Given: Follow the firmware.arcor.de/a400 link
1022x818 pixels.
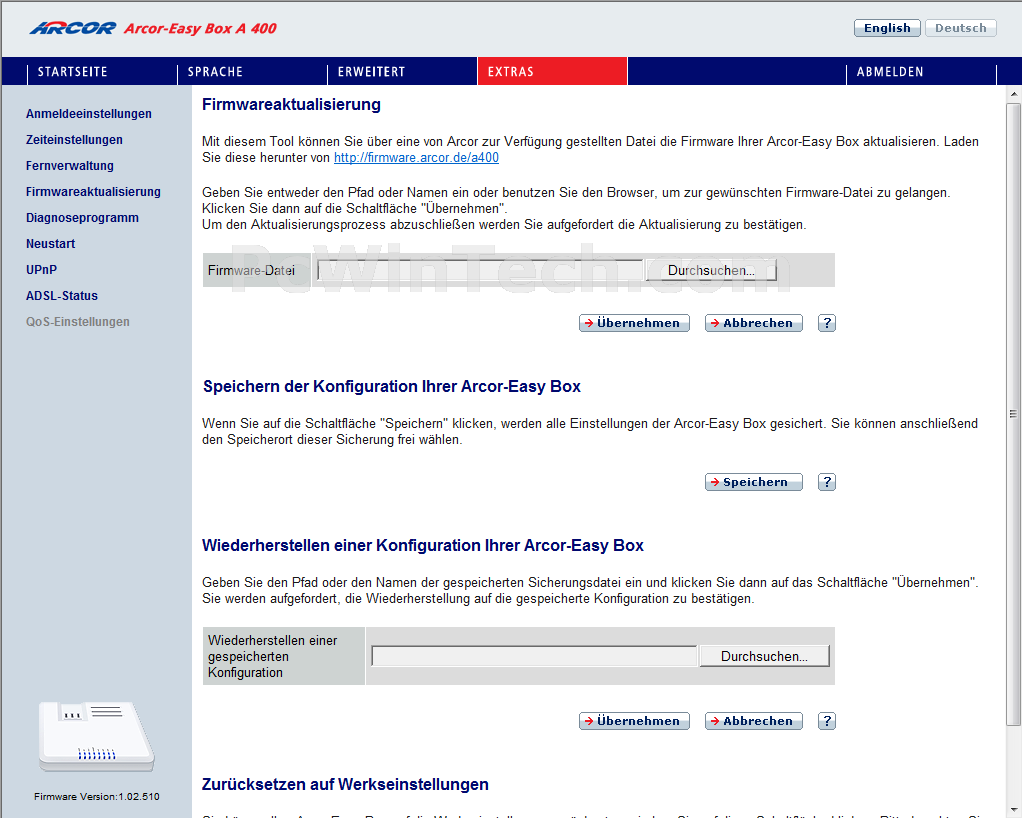Looking at the screenshot, I should pyautogui.click(x=416, y=158).
